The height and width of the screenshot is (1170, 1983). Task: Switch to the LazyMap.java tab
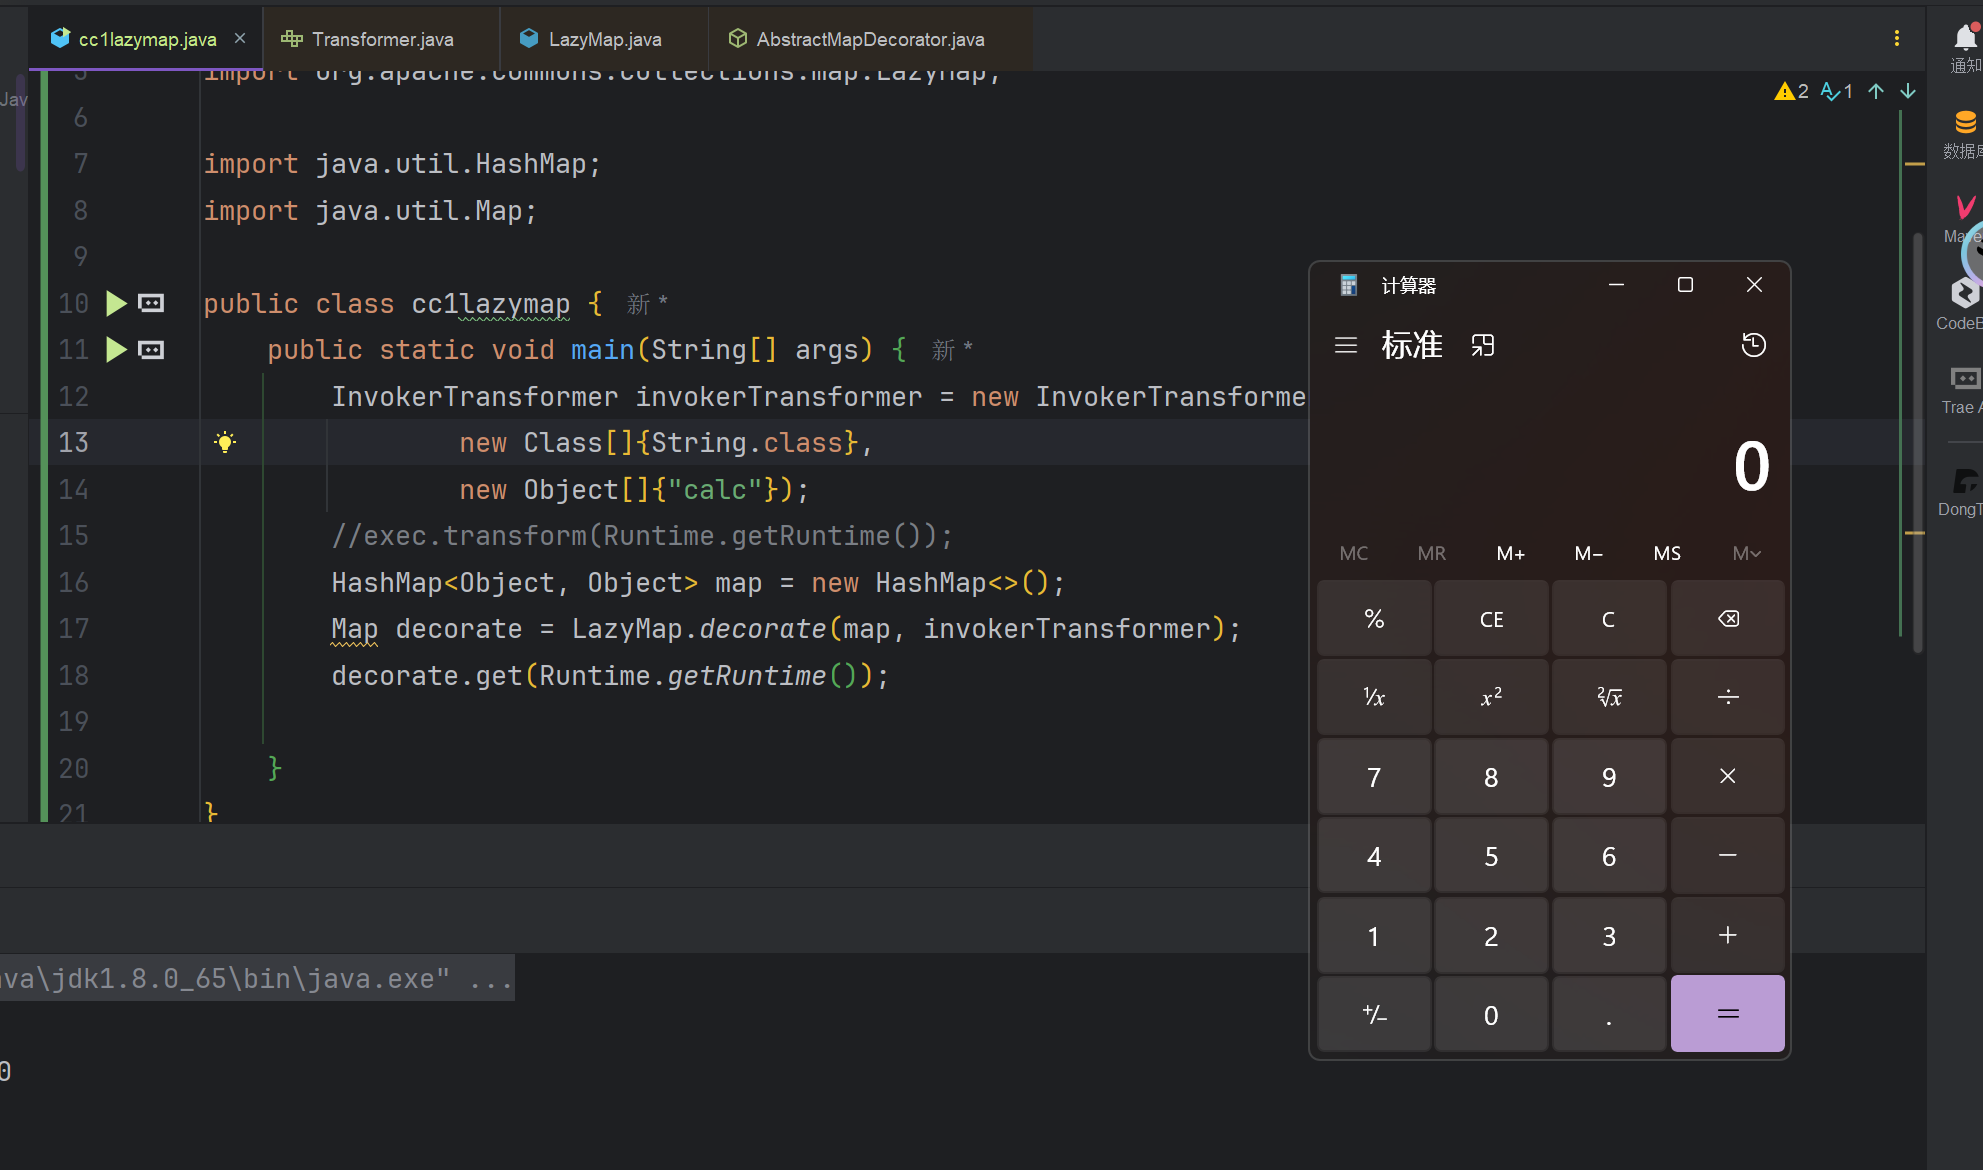[x=603, y=39]
